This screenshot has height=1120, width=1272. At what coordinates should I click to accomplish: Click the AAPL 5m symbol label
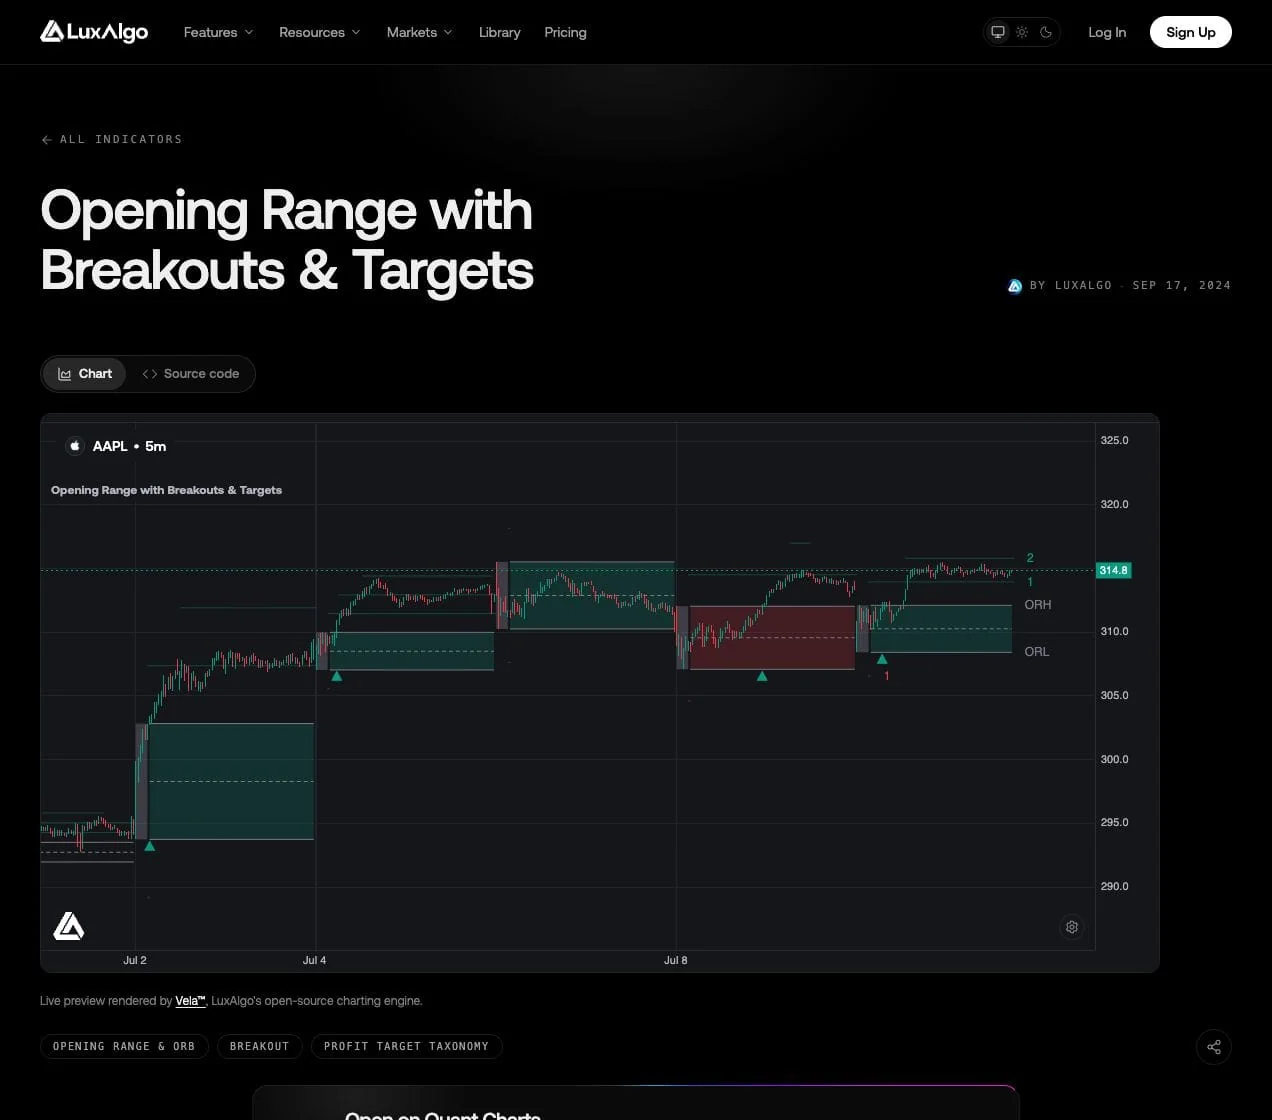129,446
